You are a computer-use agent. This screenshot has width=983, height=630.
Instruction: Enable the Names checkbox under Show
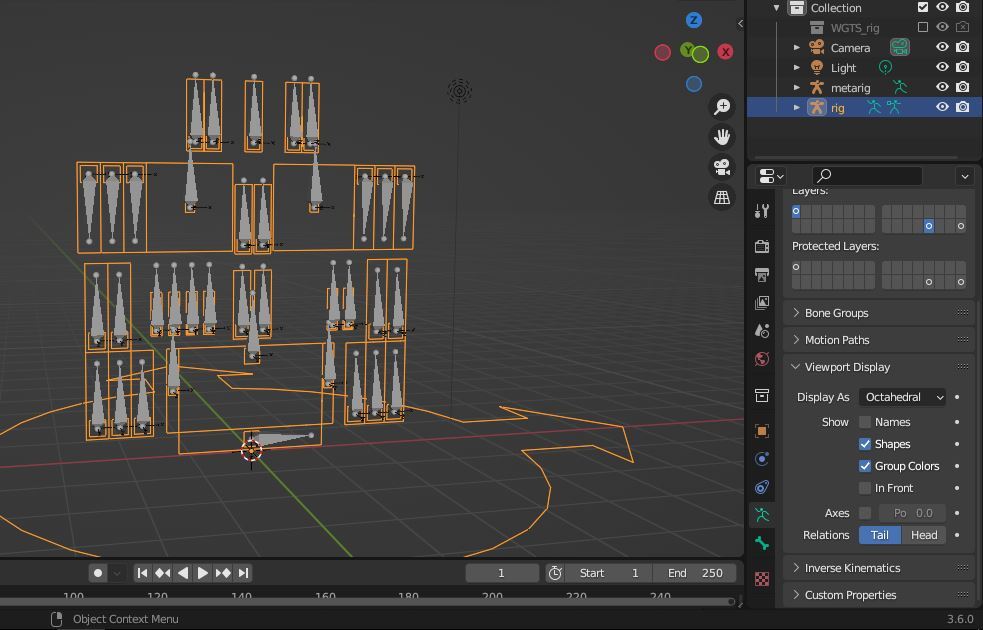(865, 422)
